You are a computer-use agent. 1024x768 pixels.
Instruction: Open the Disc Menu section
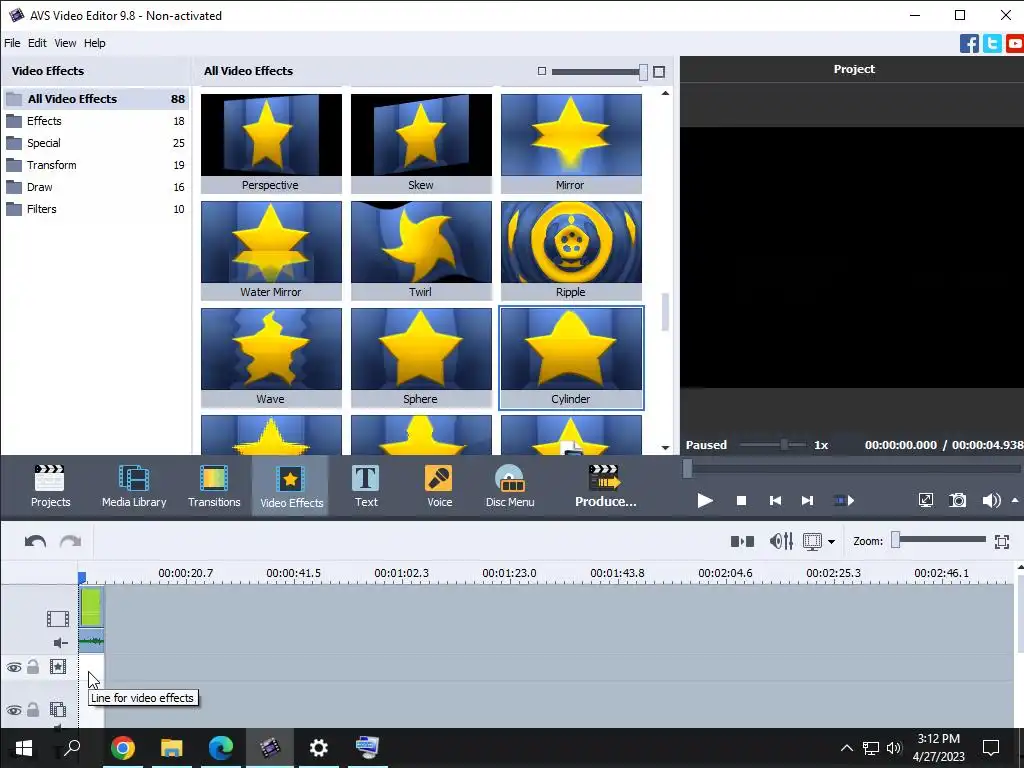point(510,486)
